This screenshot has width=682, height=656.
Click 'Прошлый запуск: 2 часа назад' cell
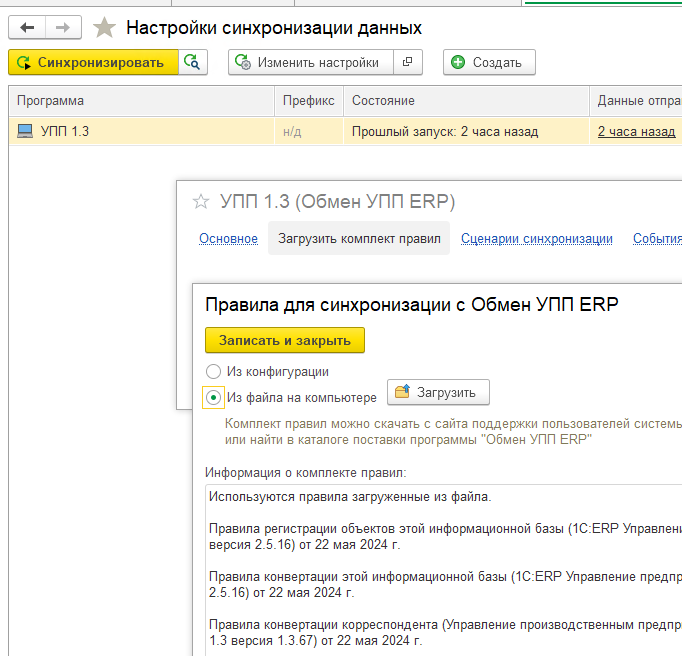coord(467,131)
